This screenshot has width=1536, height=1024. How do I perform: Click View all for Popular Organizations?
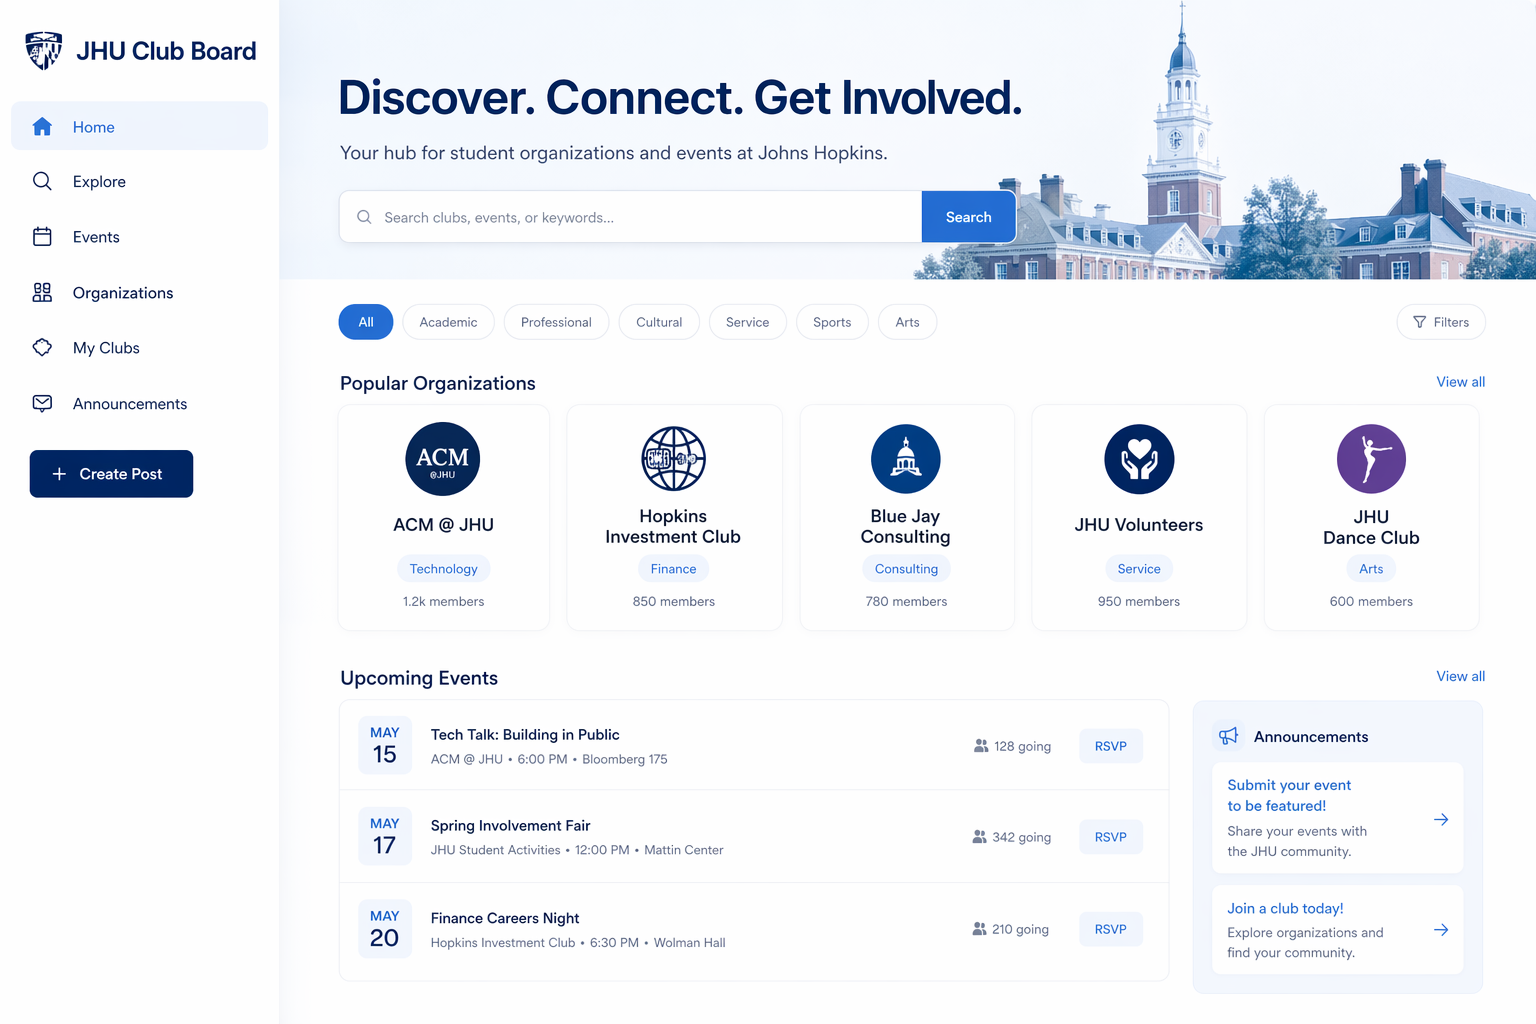1460,382
